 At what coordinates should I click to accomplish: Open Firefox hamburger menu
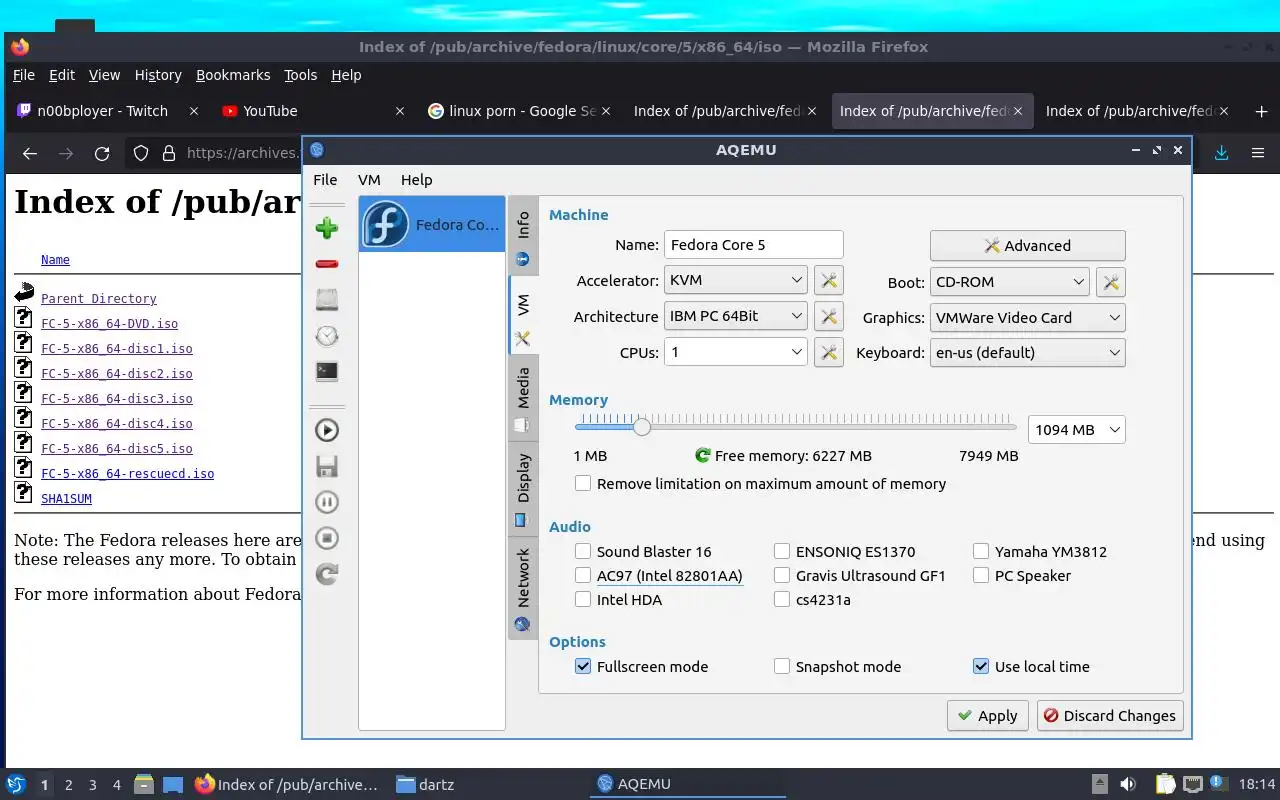tap(1258, 153)
